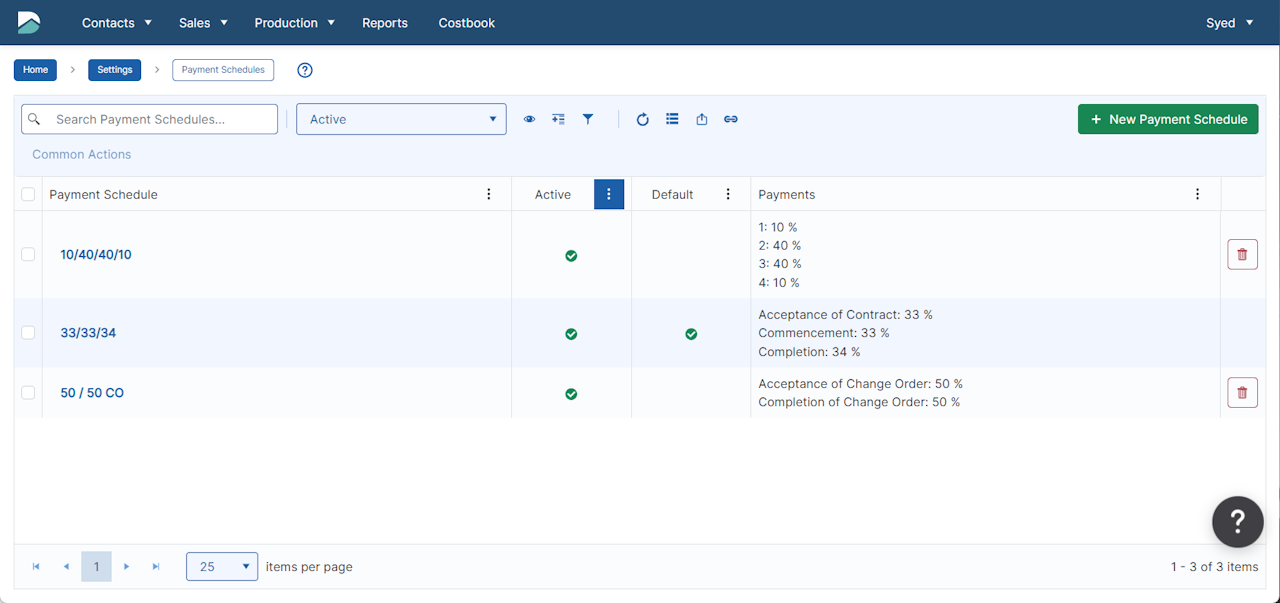
Task: Check the 33/33/34 row checkbox
Action: point(28,333)
